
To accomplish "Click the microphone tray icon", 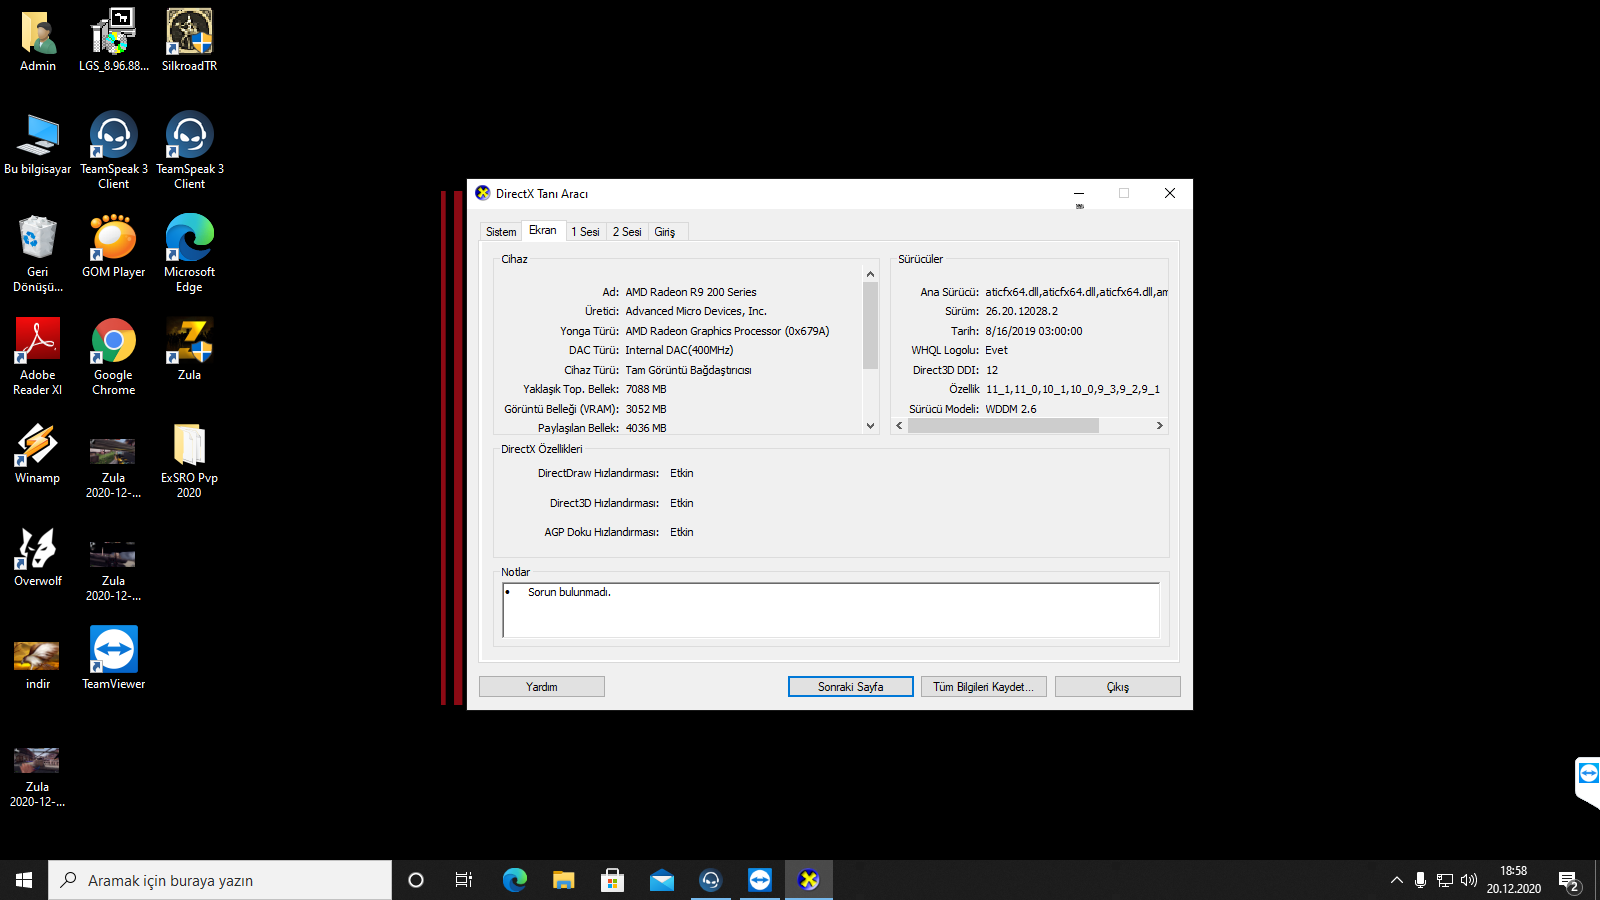I will [1420, 880].
